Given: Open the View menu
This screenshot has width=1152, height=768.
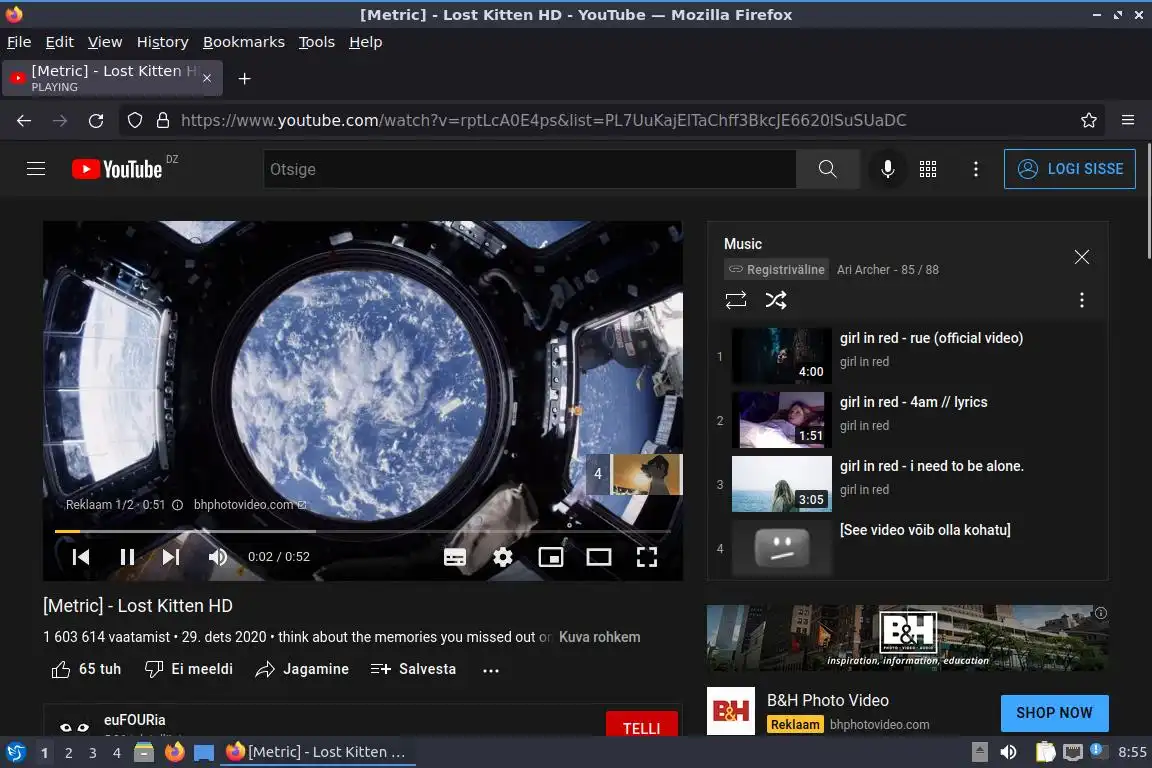Looking at the screenshot, I should pyautogui.click(x=105, y=42).
